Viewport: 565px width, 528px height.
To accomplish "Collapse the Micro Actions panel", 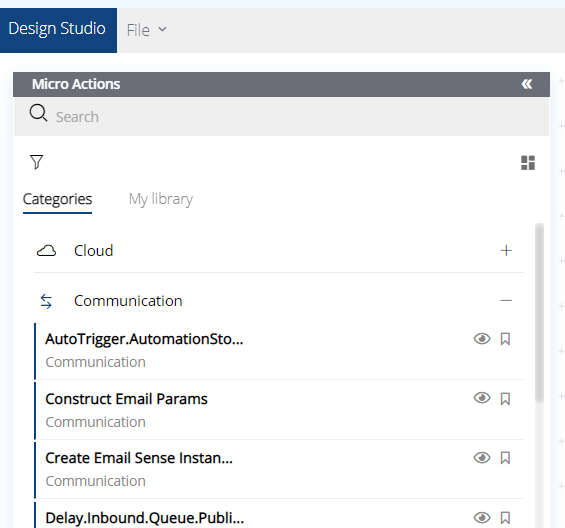I will pyautogui.click(x=527, y=84).
